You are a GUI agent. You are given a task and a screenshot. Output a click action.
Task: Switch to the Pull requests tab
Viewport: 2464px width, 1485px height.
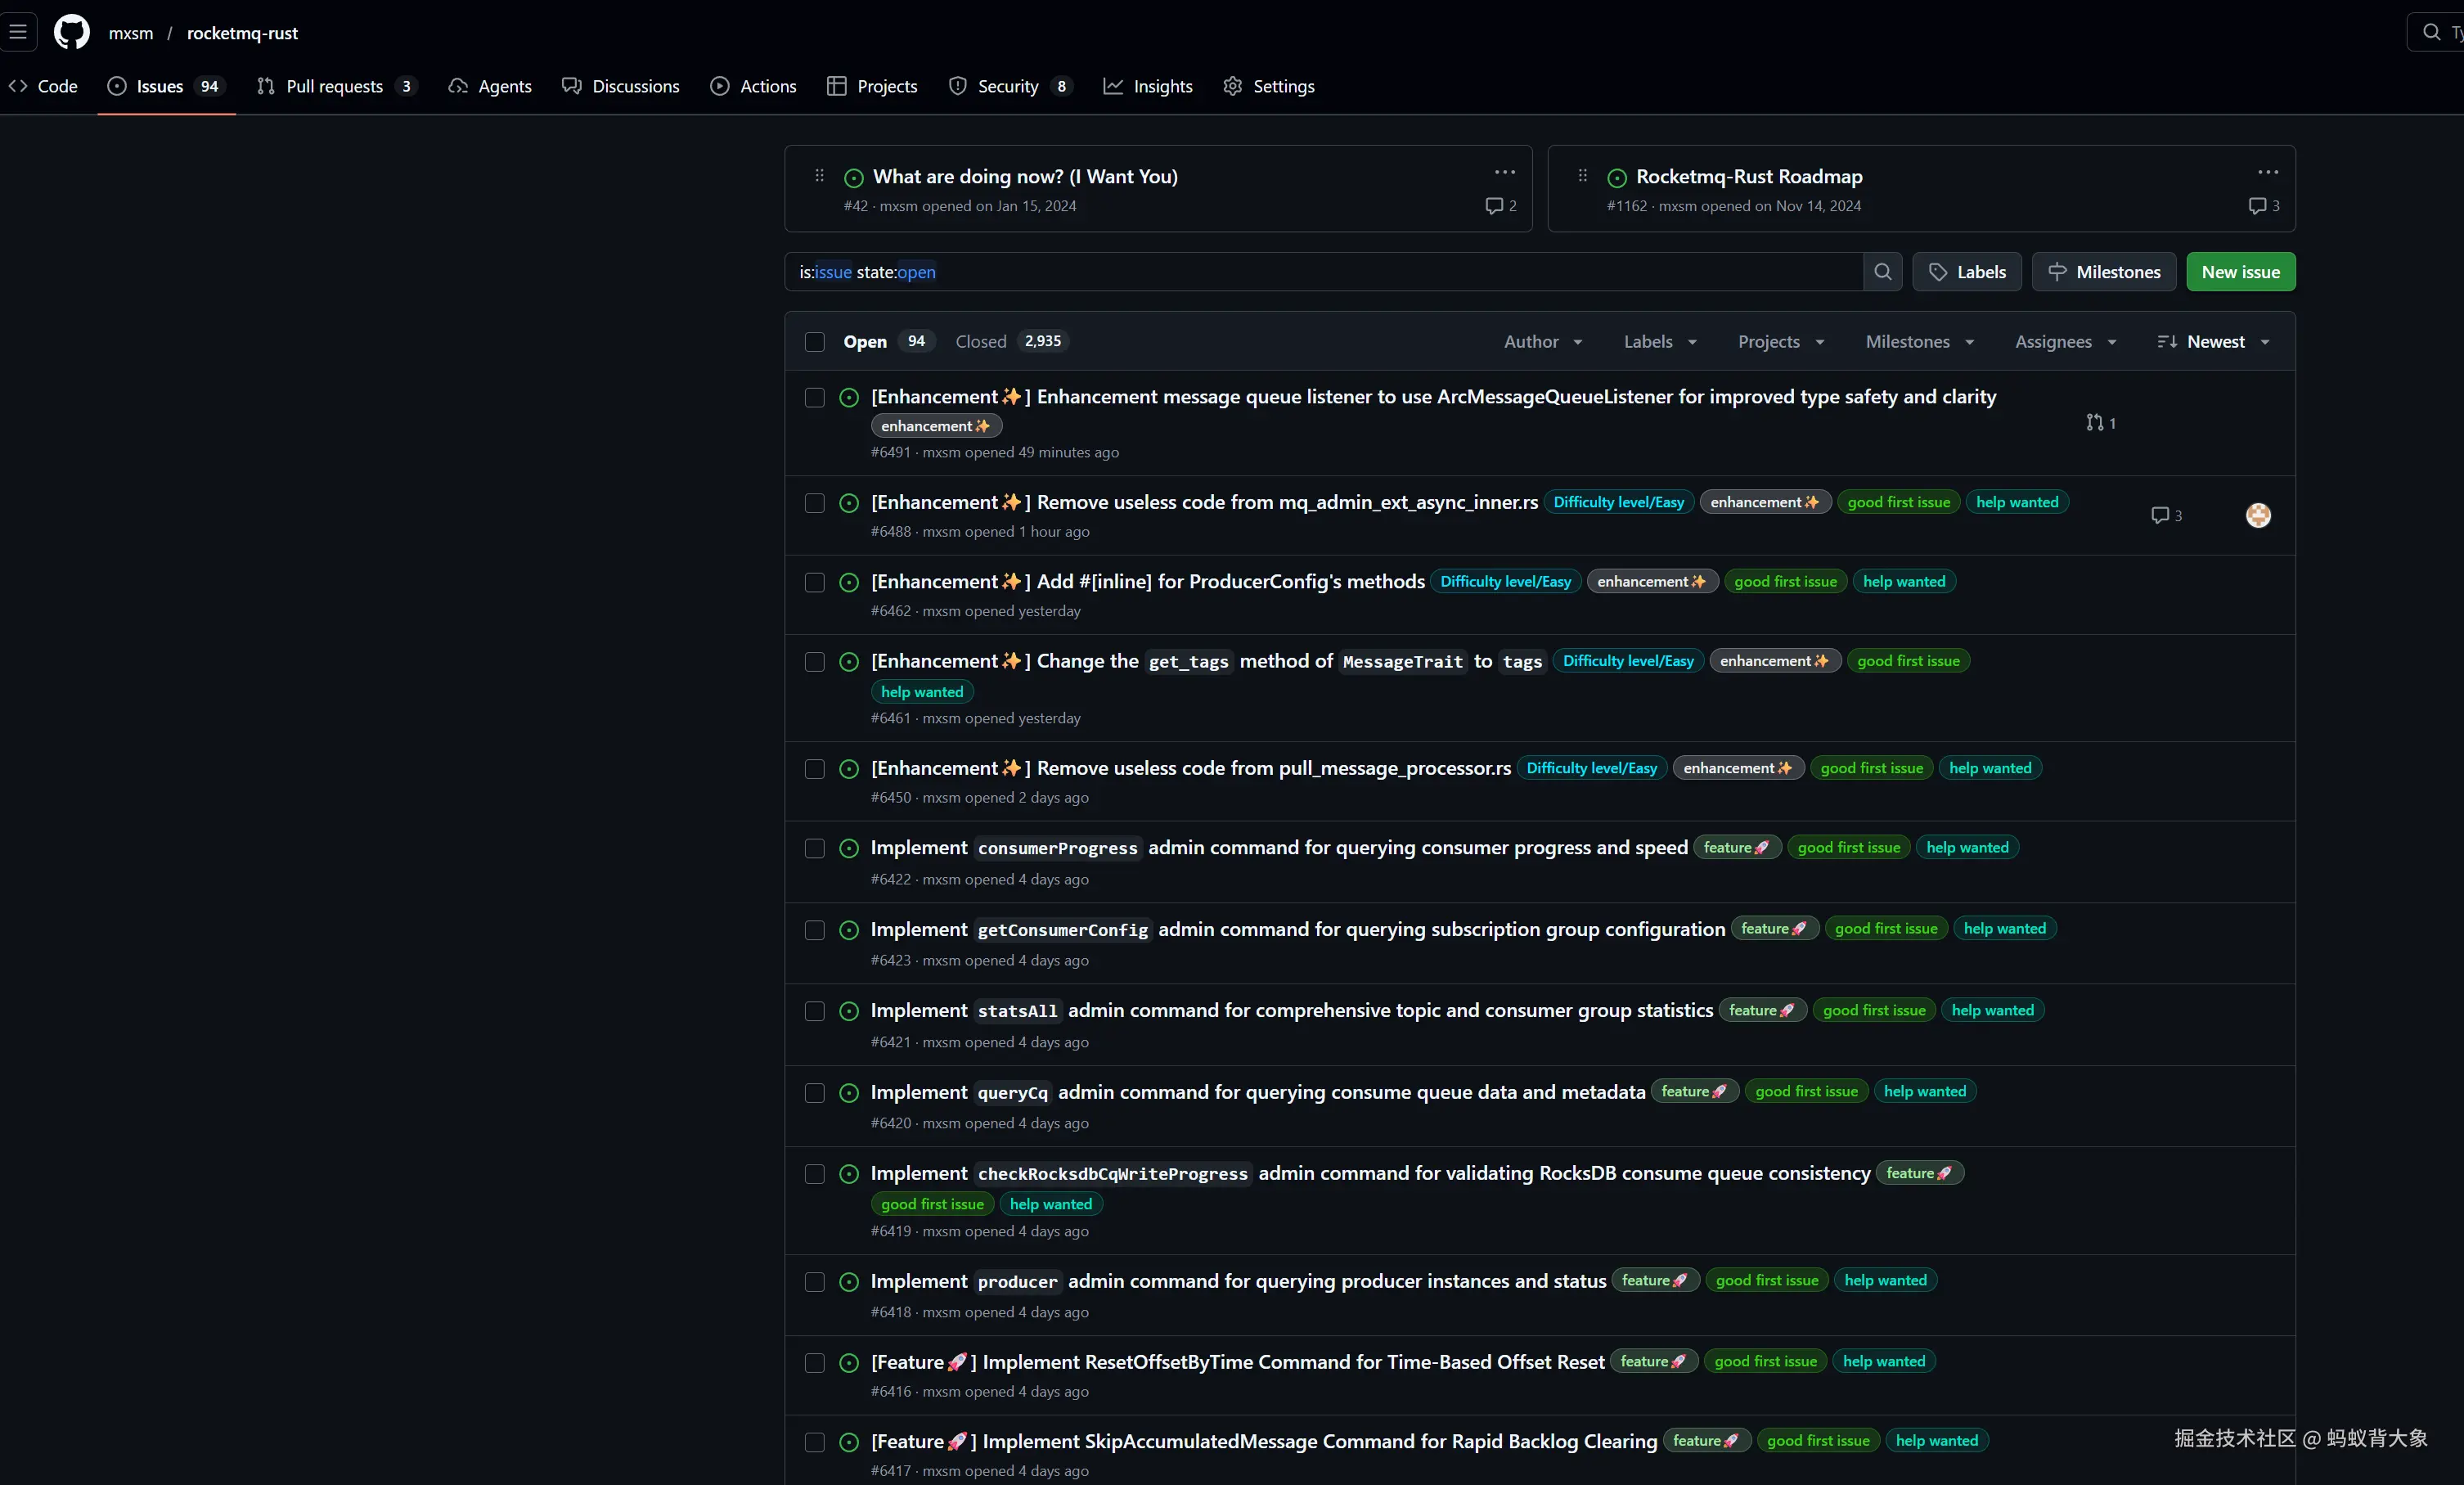point(334,86)
